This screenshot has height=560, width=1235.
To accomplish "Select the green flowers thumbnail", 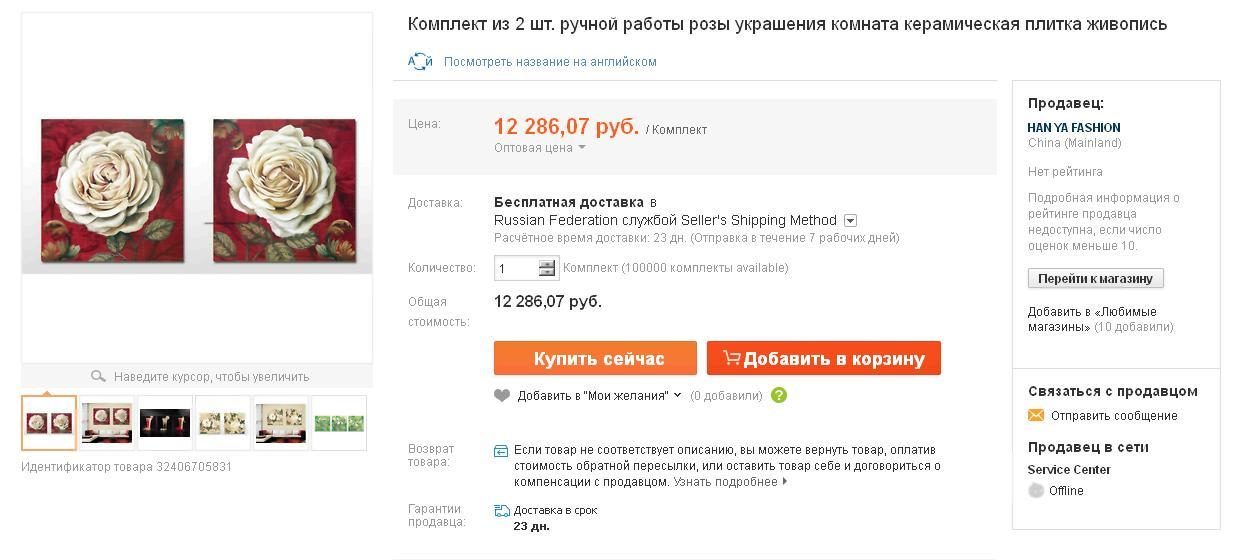I will click(339, 423).
